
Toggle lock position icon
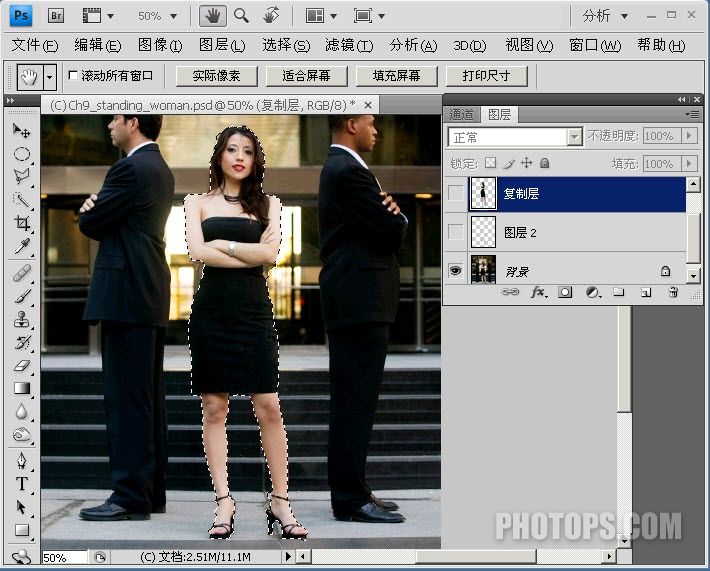pos(527,163)
